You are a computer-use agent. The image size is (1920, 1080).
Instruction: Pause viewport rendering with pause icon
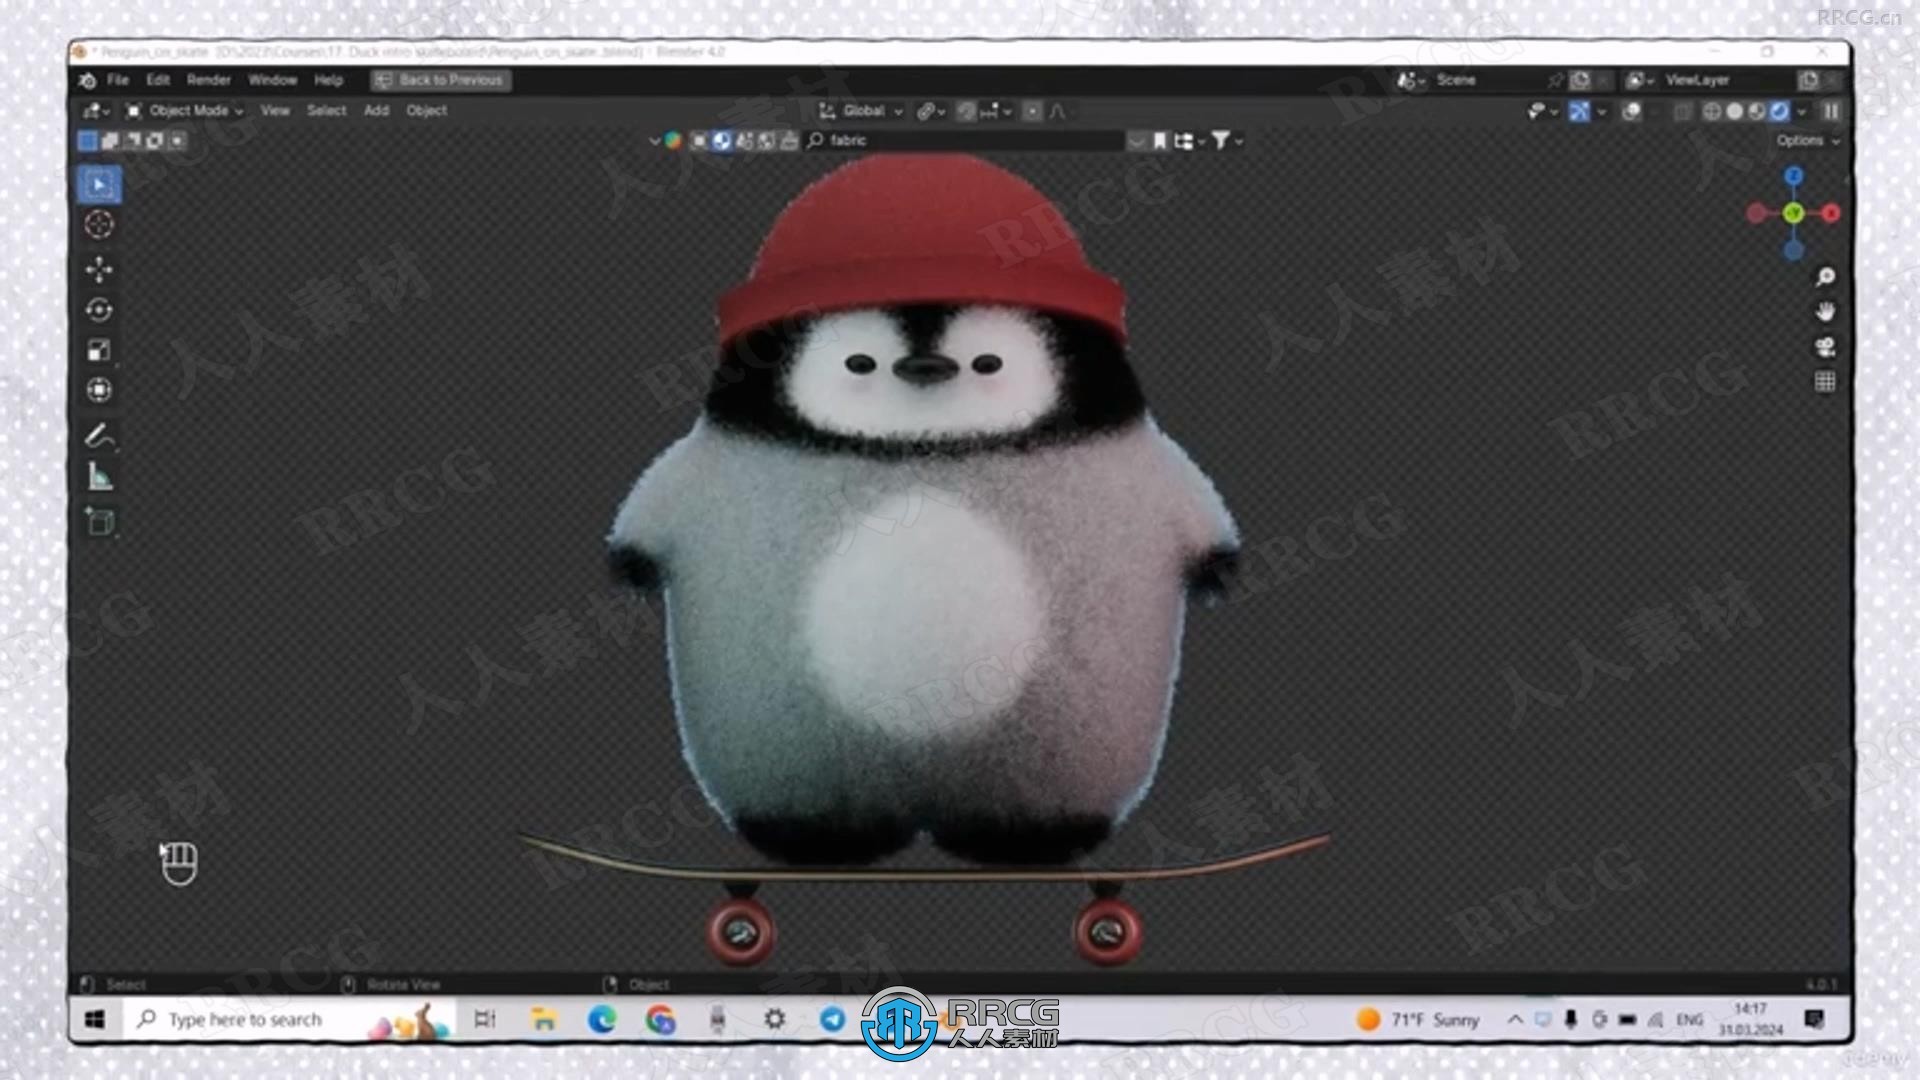pos(1831,111)
